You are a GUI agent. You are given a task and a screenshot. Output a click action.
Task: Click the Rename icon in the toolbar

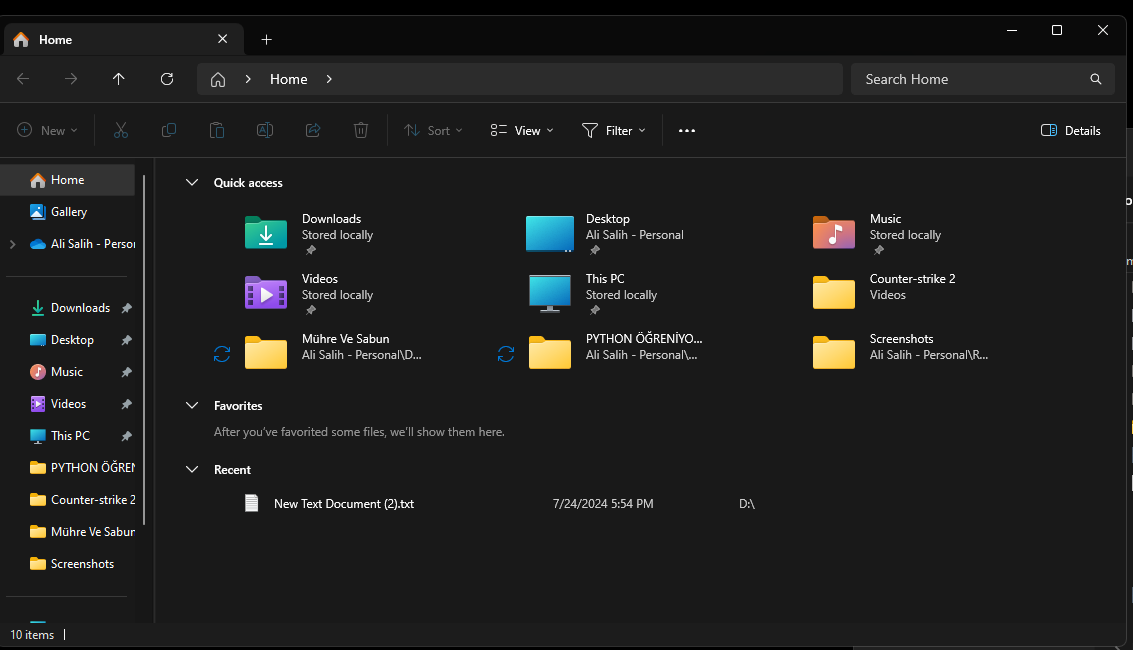point(264,130)
